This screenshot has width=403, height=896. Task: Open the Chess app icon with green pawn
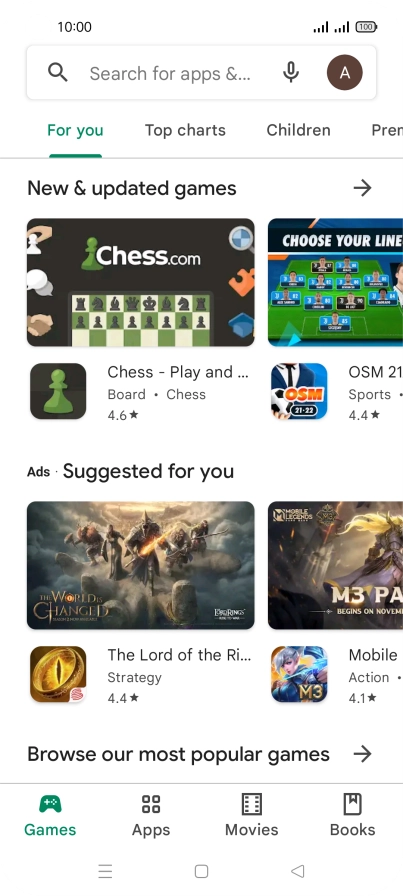pyautogui.click(x=58, y=391)
